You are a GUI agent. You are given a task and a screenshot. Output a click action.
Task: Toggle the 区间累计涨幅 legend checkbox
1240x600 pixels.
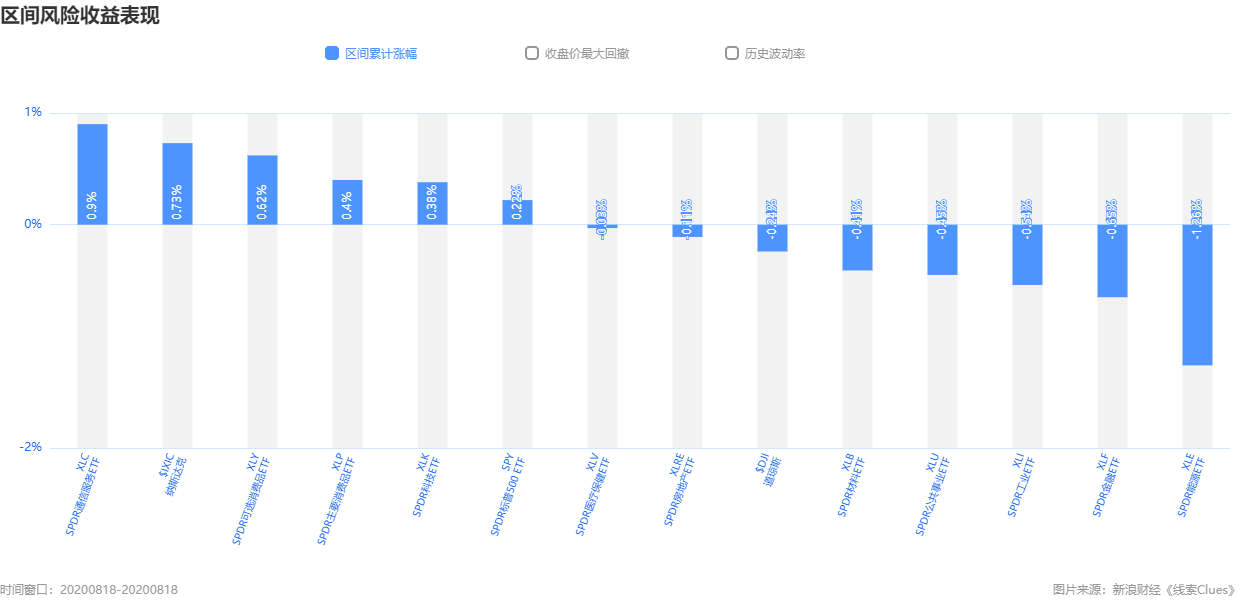tap(332, 53)
